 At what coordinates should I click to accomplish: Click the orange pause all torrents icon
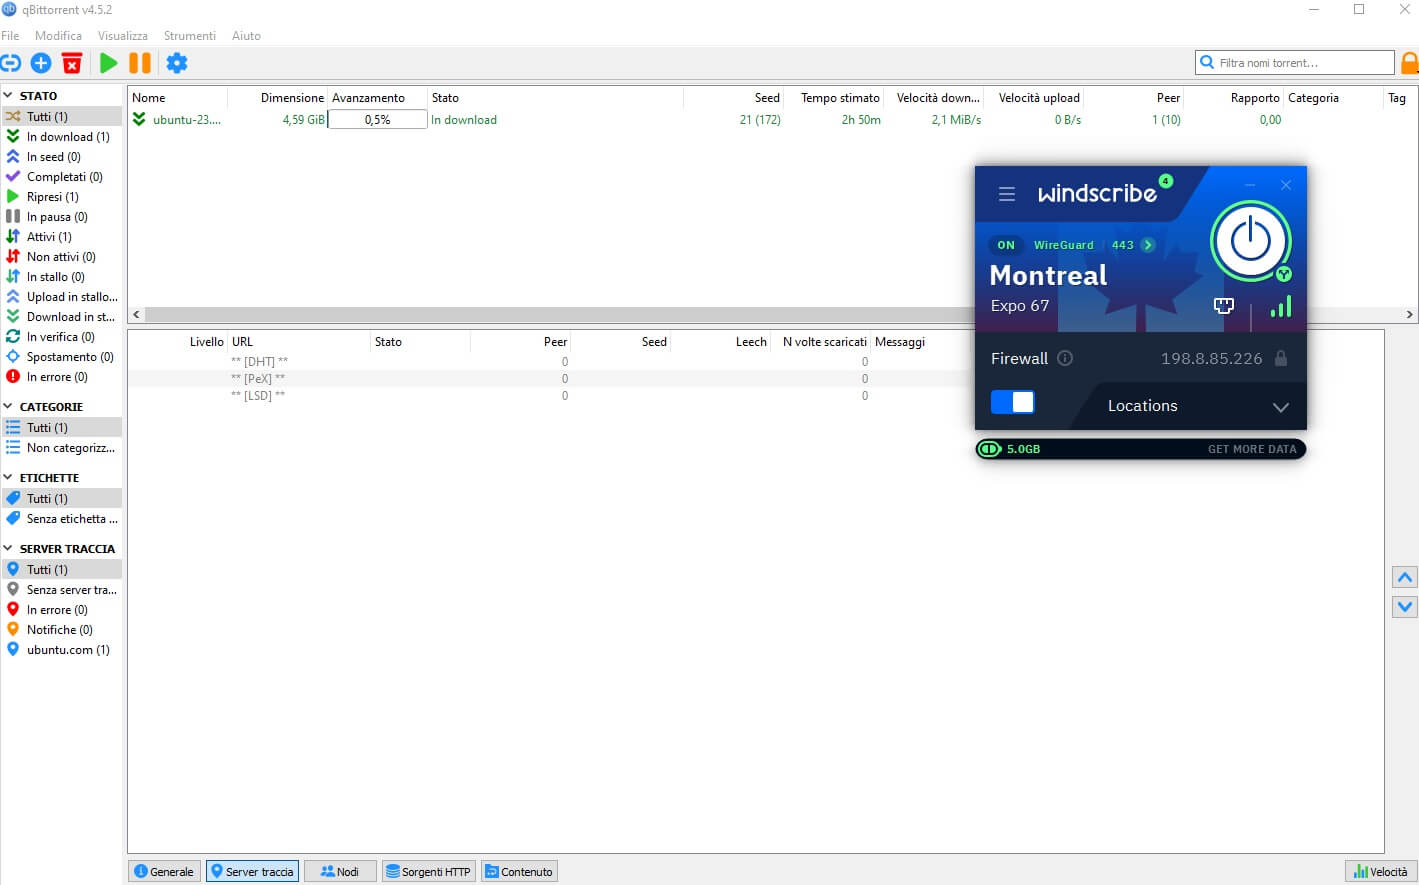(x=140, y=63)
